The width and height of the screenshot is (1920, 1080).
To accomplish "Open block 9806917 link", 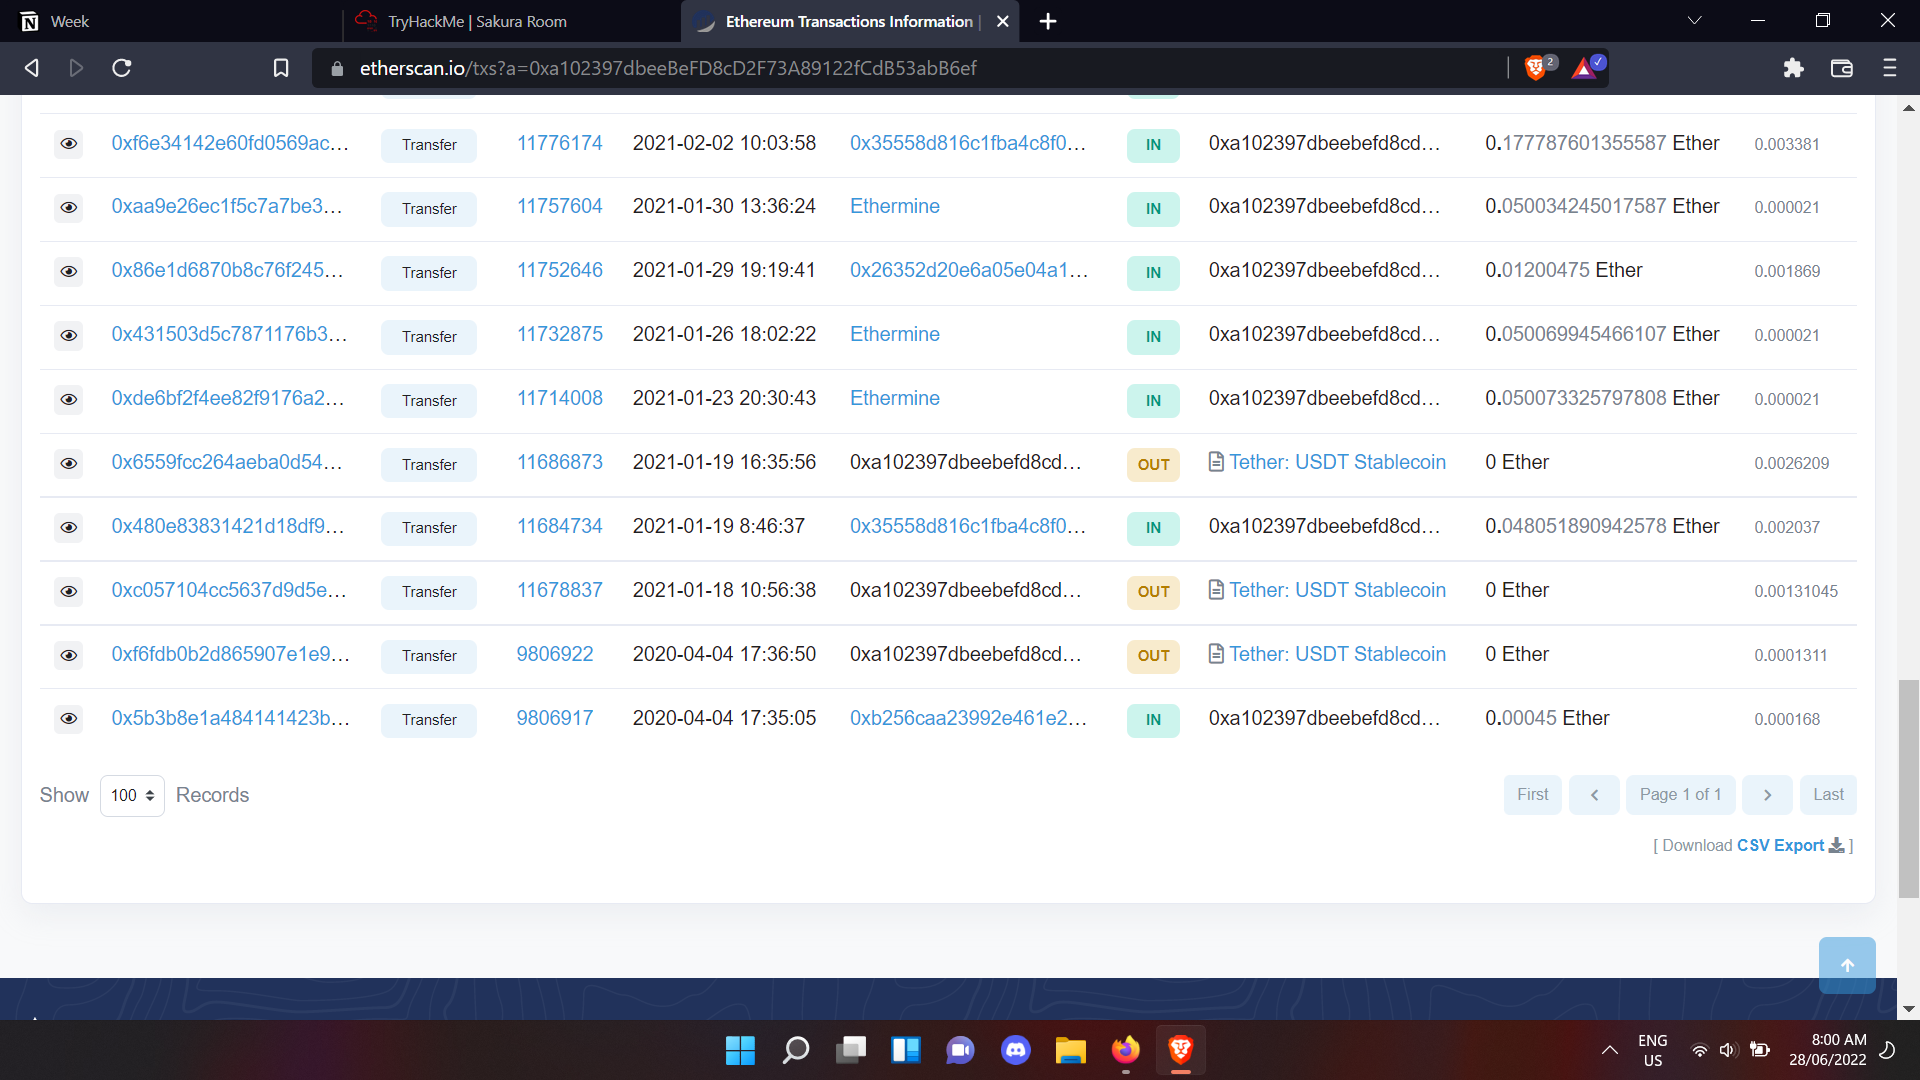I will point(555,718).
